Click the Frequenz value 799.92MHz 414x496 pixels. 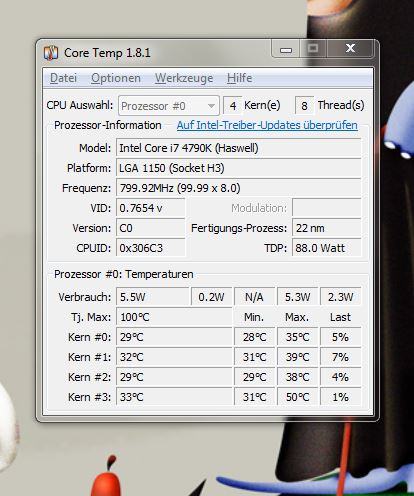point(239,188)
